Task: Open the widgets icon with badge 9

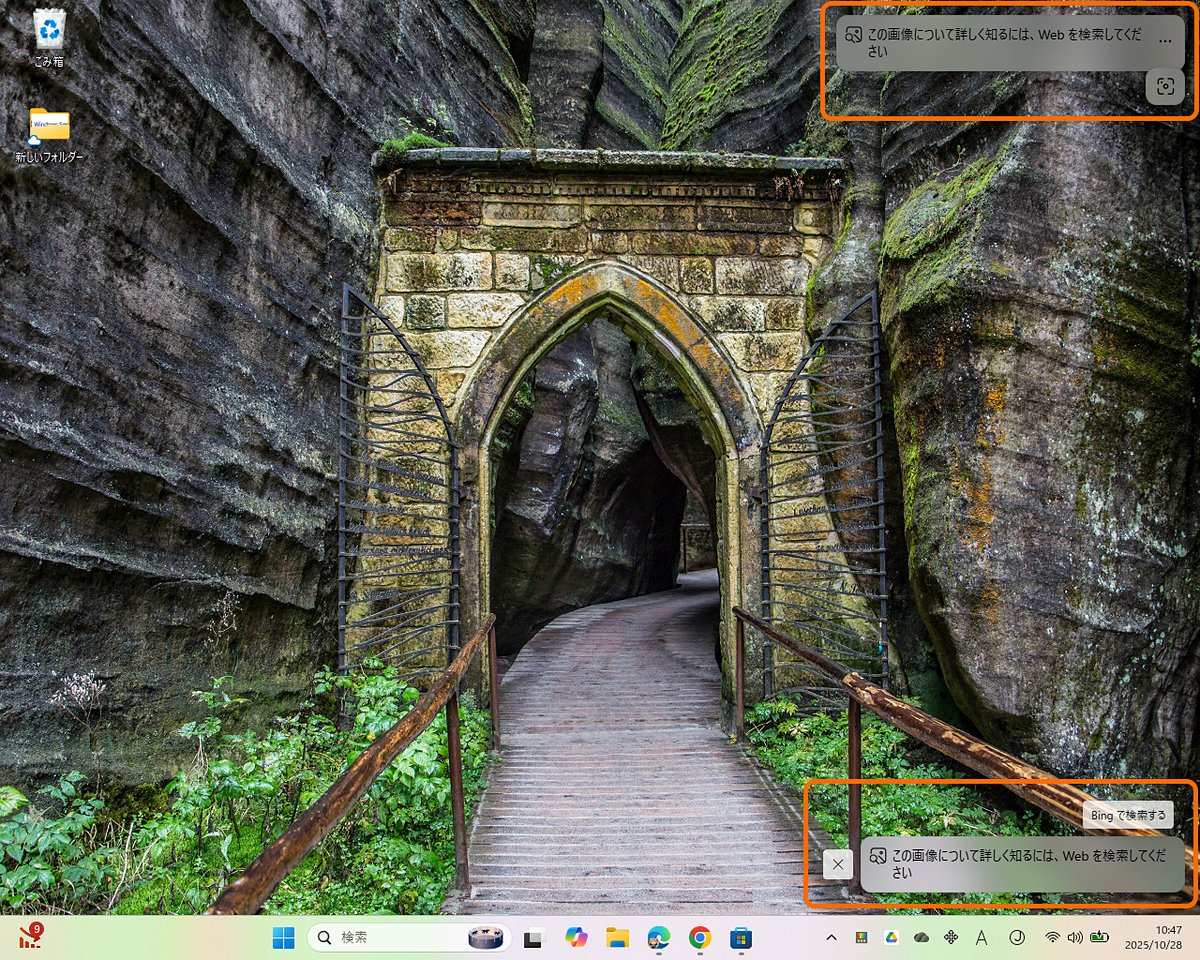Action: tap(31, 937)
